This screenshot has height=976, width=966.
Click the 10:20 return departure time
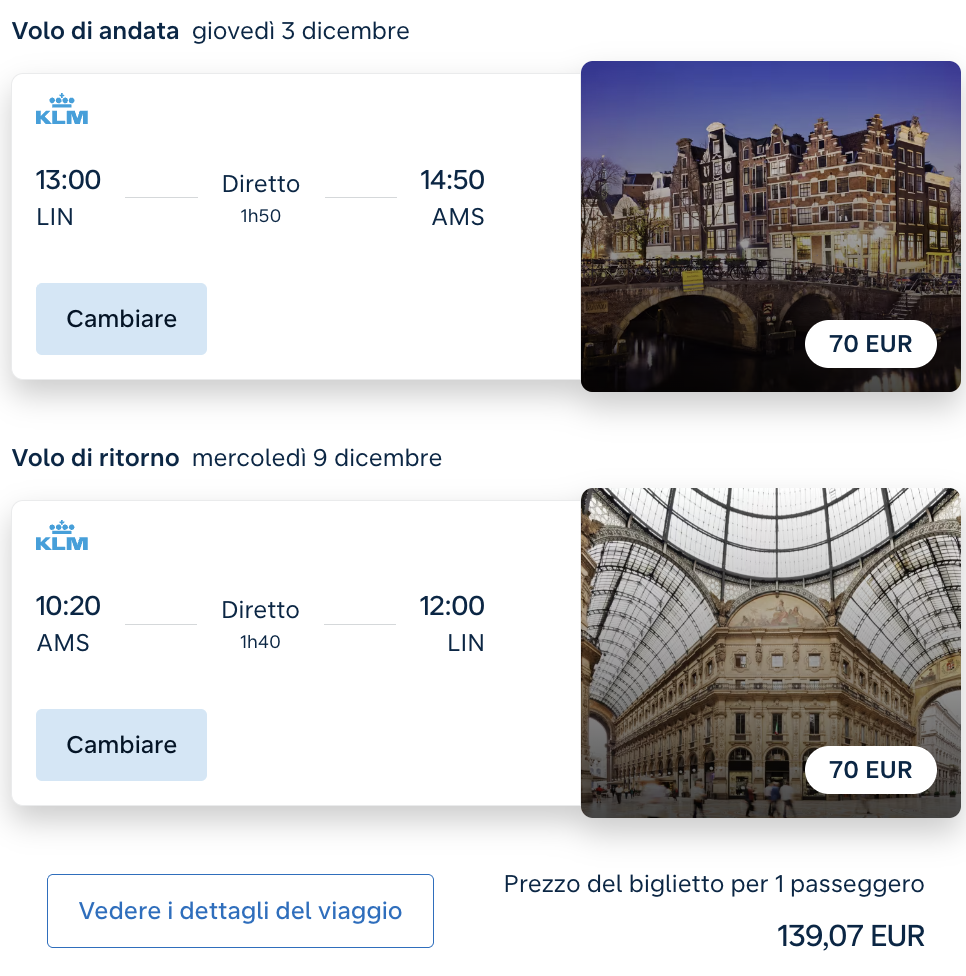[68, 606]
